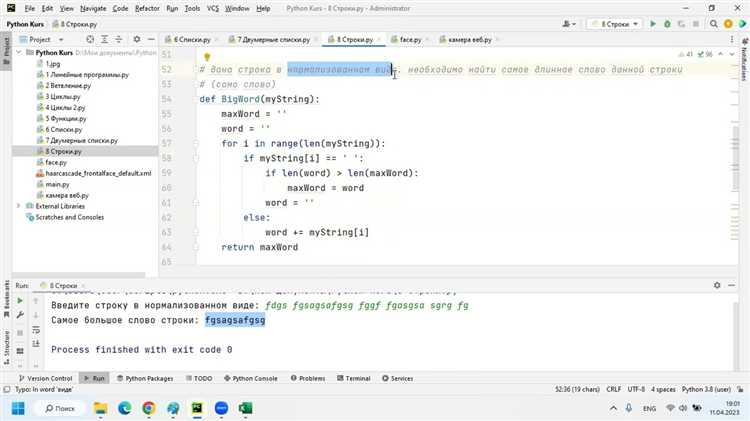Click the intention lightbulb icon in editor
This screenshot has height=421, width=750.
coord(206,58)
